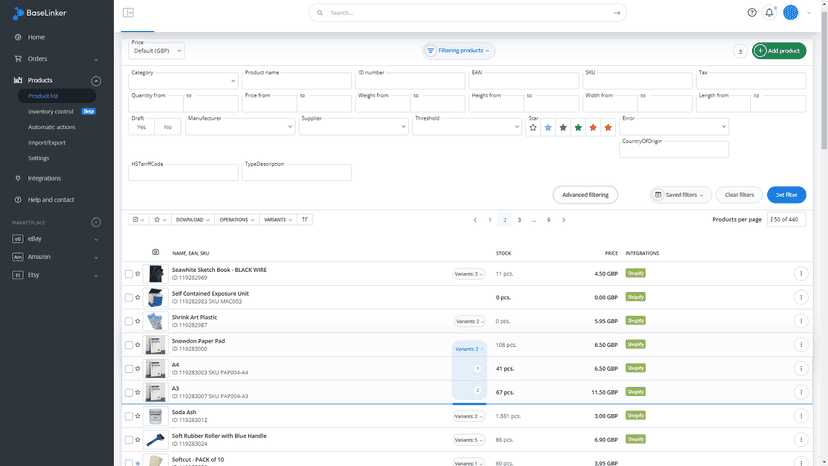Image resolution: width=828 pixels, height=466 pixels.
Task: Go to previous page arrow
Action: (475, 220)
